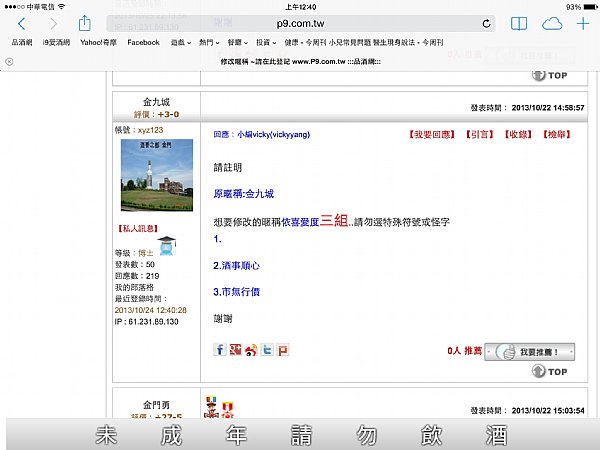
Task: Open the Yahoo!奇摩 bookmark
Action: [98, 42]
